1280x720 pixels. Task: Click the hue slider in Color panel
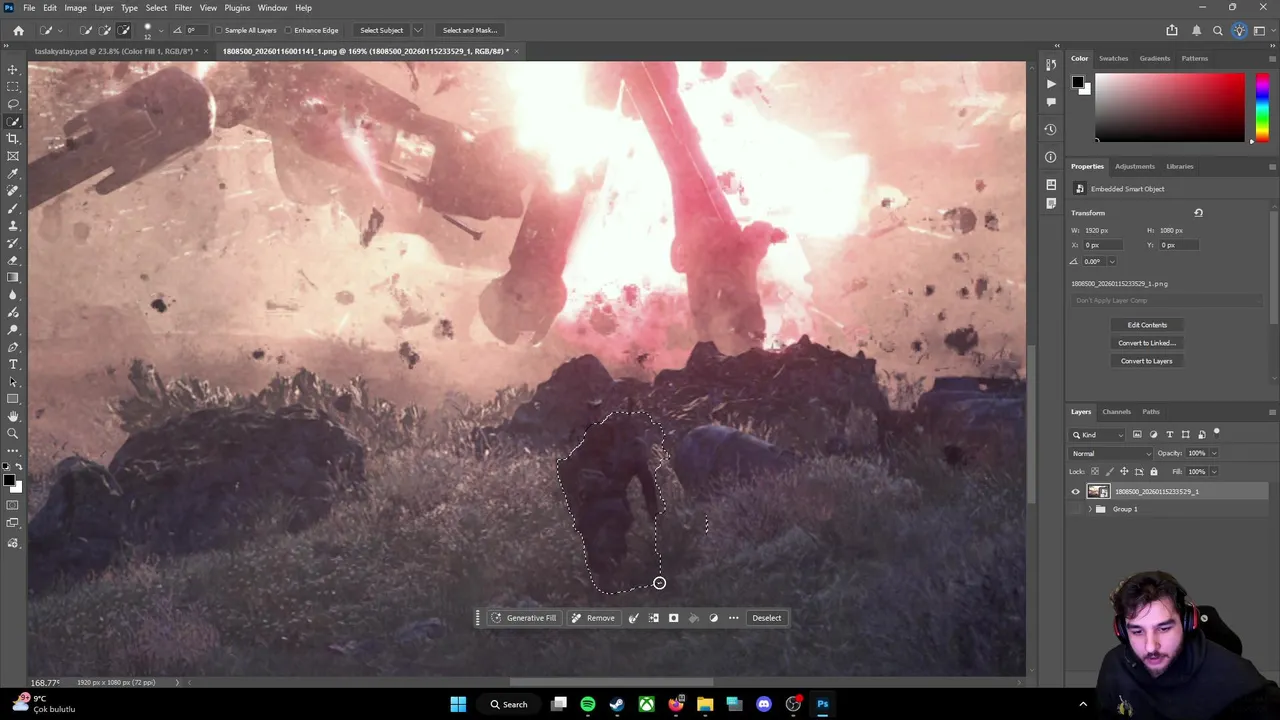coord(1262,107)
